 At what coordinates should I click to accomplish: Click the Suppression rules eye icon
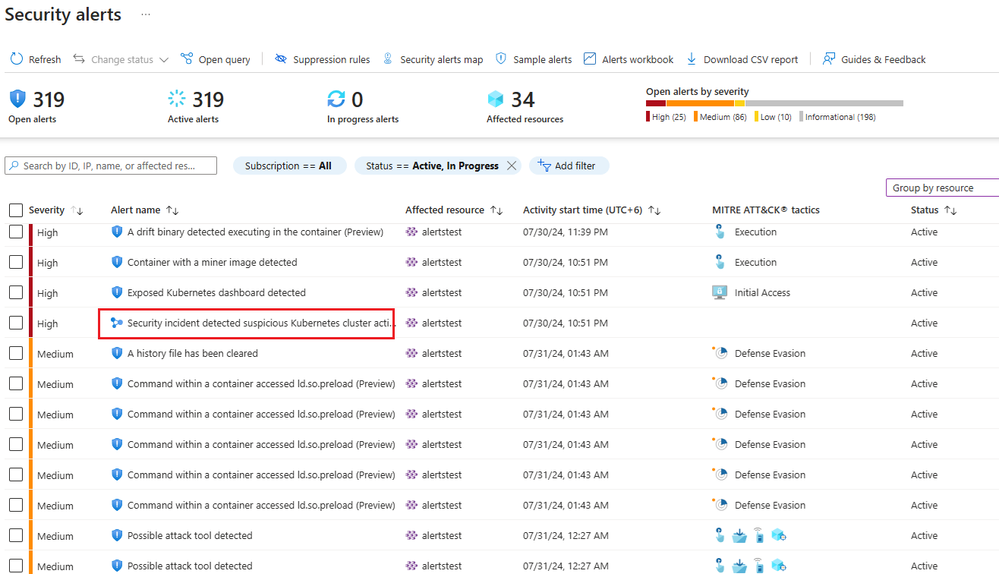pos(280,59)
